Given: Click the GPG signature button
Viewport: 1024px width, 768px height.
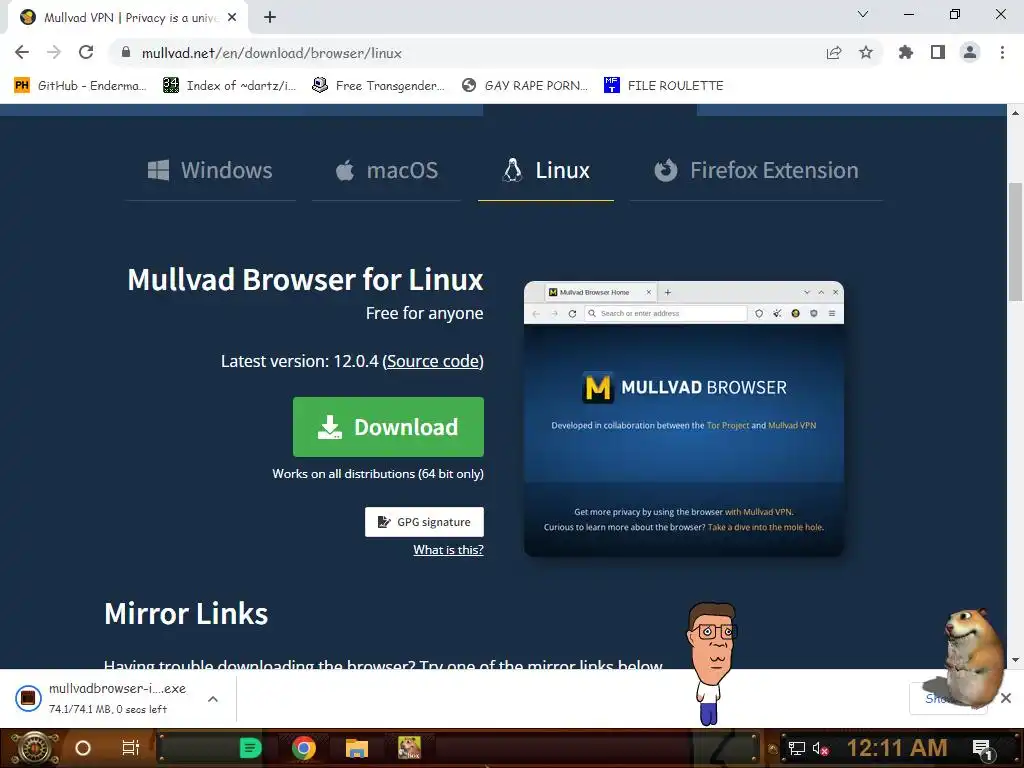Looking at the screenshot, I should tap(424, 522).
